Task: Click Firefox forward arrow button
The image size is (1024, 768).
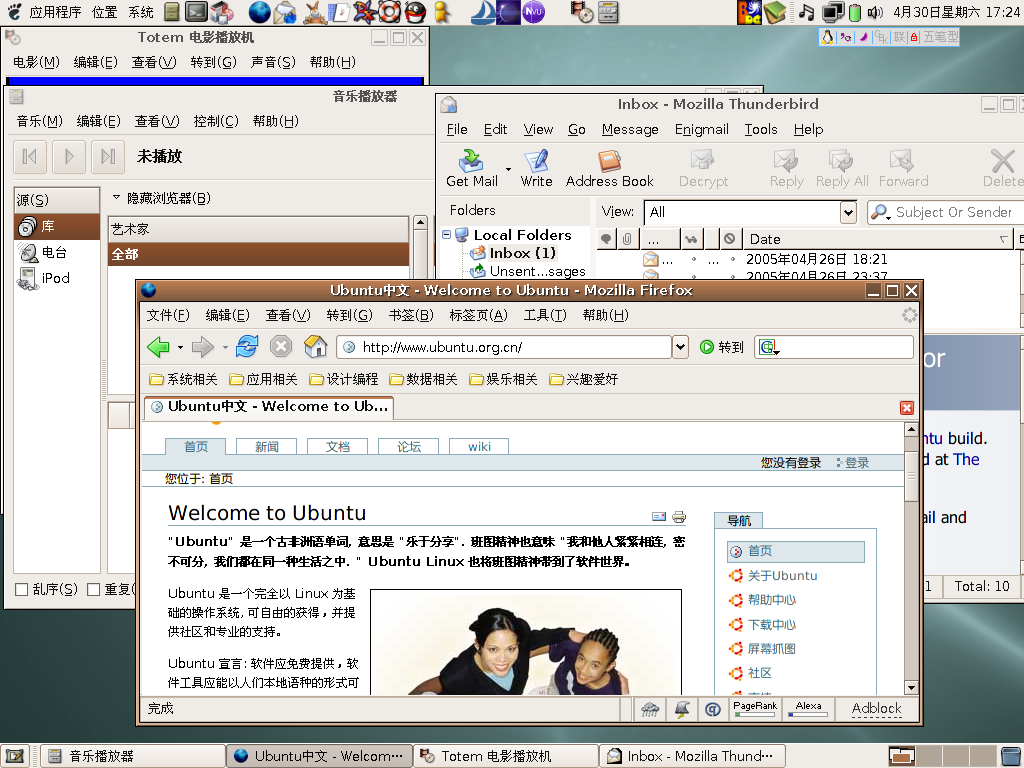Action: pyautogui.click(x=202, y=347)
